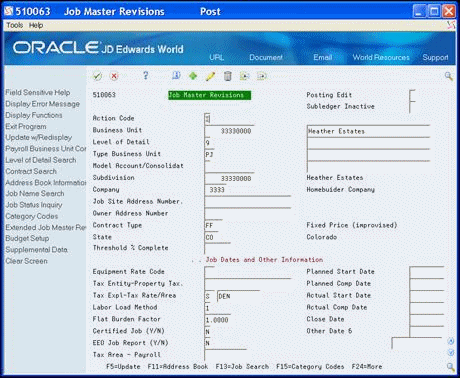Click the Tax Rate/Area field showing DEN
Image resolution: width=460 pixels, height=378 pixels.
[x=238, y=296]
